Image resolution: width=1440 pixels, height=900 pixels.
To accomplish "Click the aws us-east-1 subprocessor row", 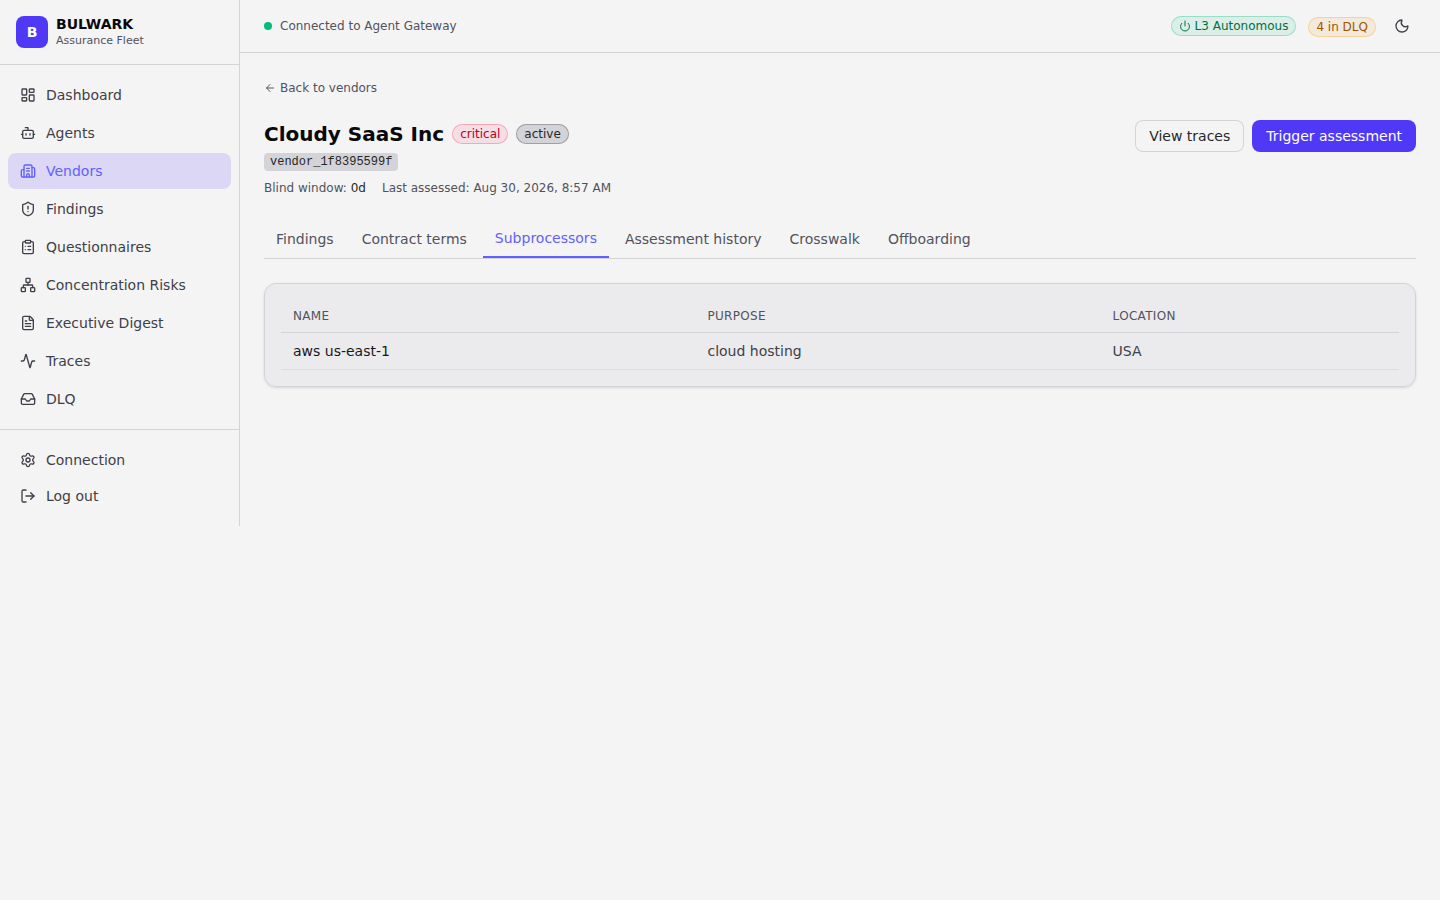I will pos(840,351).
